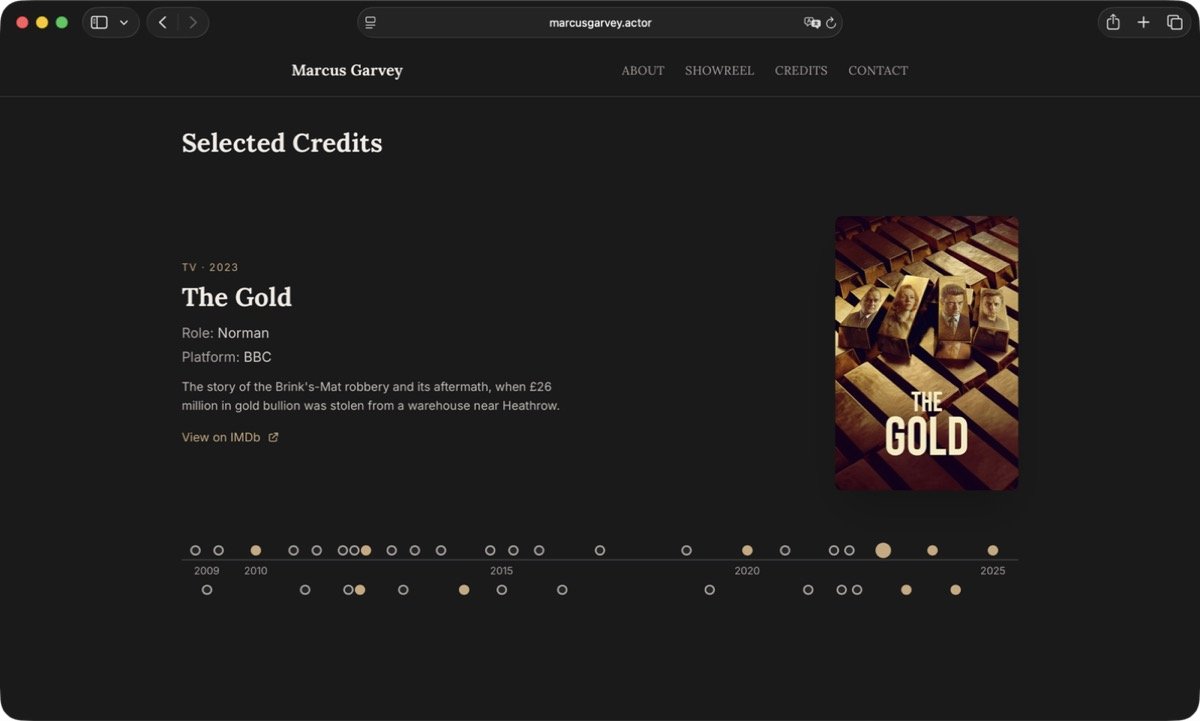This screenshot has height=721, width=1200.
Task: Expand the sidebar options chevron
Action: click(x=124, y=22)
